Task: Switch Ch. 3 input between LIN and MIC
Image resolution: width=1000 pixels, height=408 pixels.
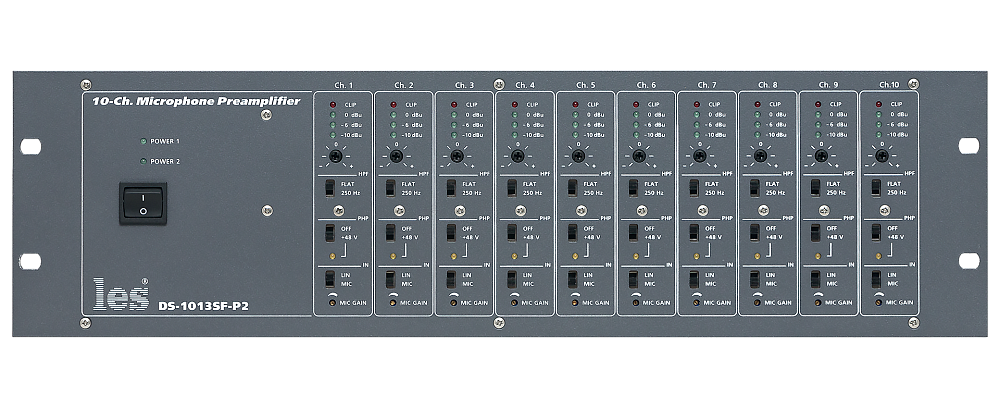Action: (451, 279)
